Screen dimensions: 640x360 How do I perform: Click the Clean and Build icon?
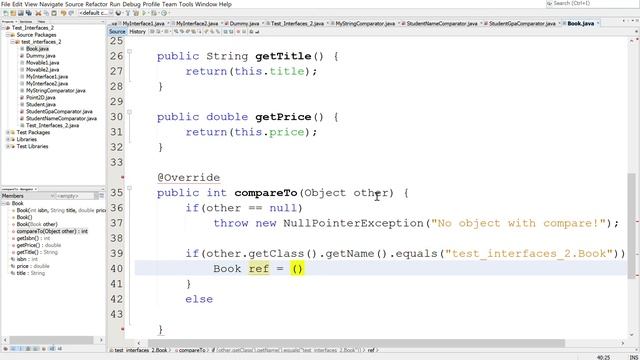pos(136,13)
